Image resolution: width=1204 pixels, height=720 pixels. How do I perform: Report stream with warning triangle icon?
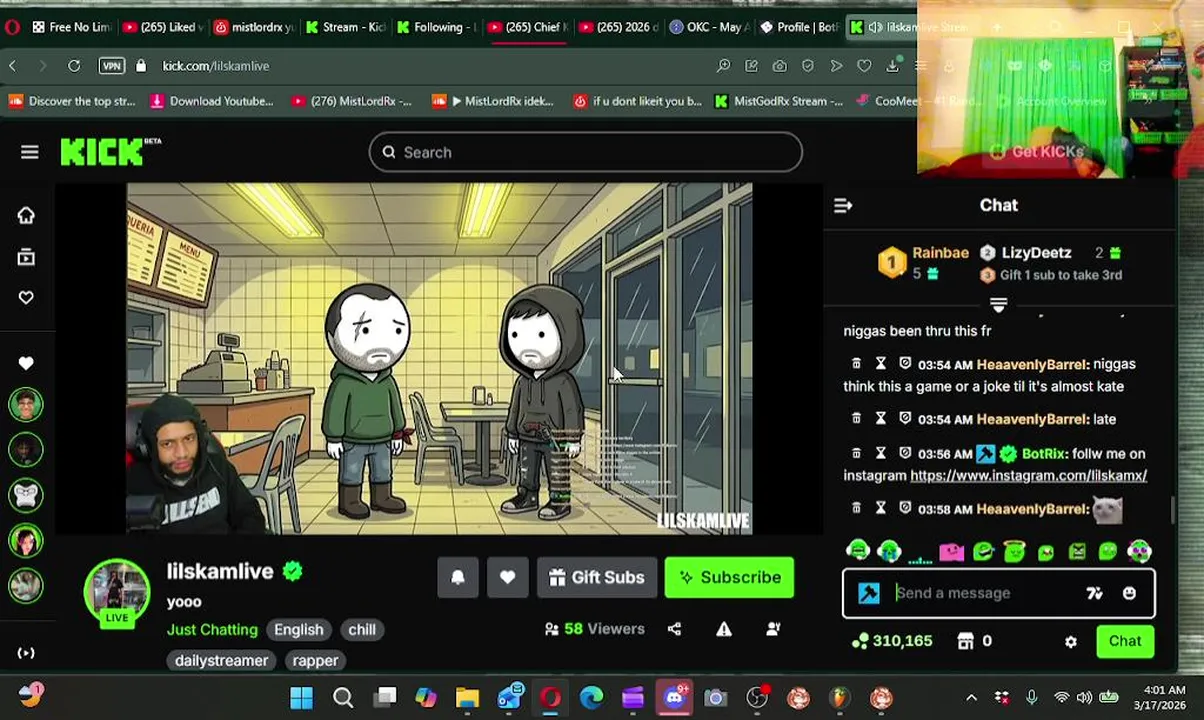pos(724,629)
